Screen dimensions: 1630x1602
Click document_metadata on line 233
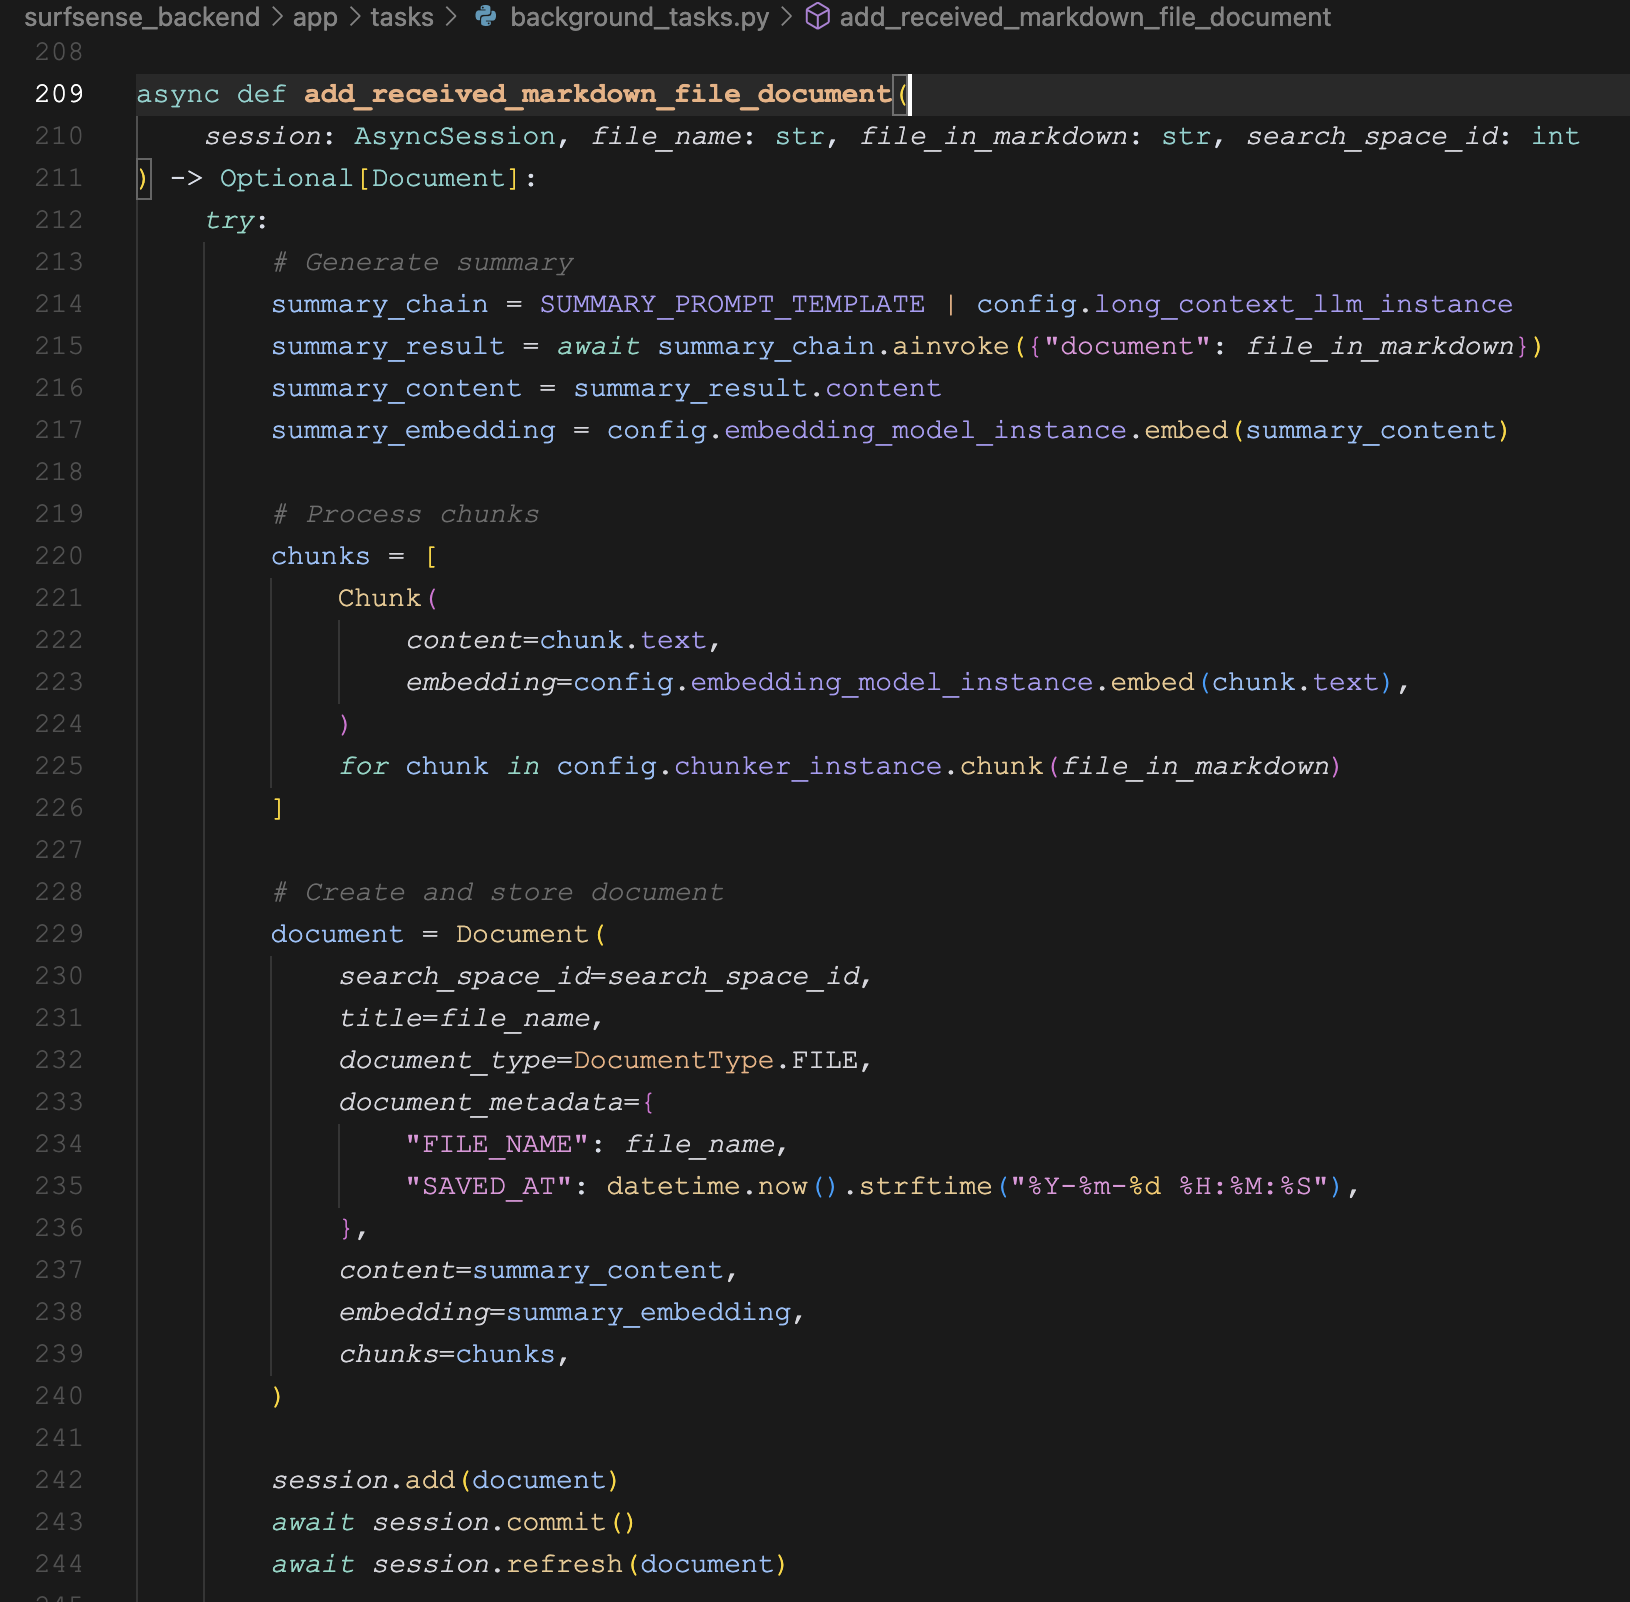click(481, 1102)
